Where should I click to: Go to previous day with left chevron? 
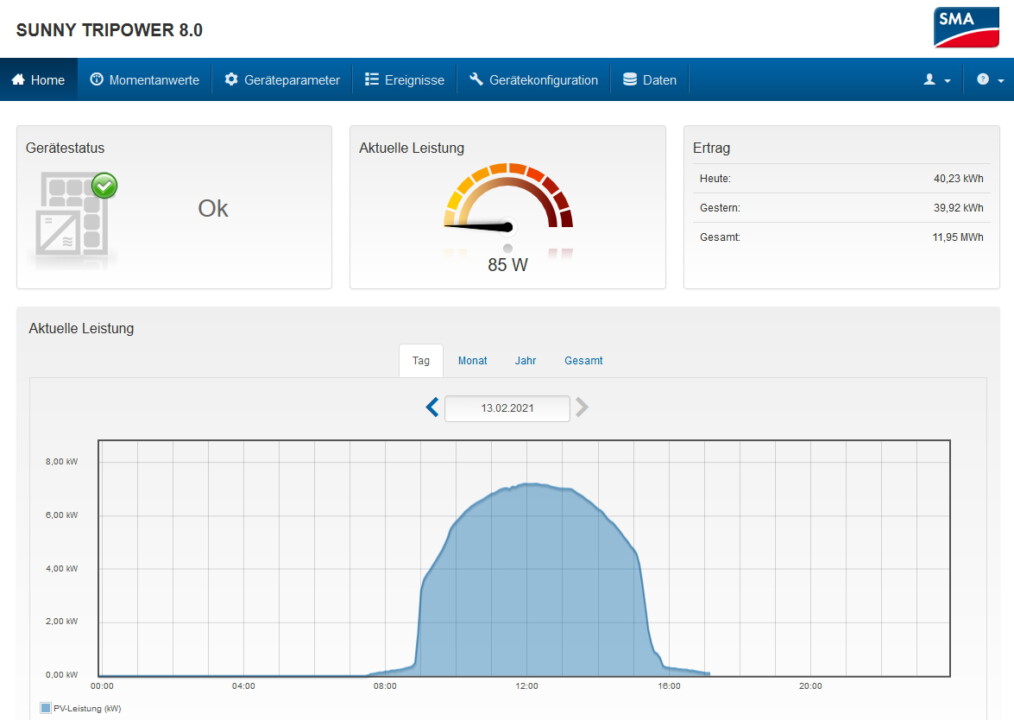click(x=432, y=408)
